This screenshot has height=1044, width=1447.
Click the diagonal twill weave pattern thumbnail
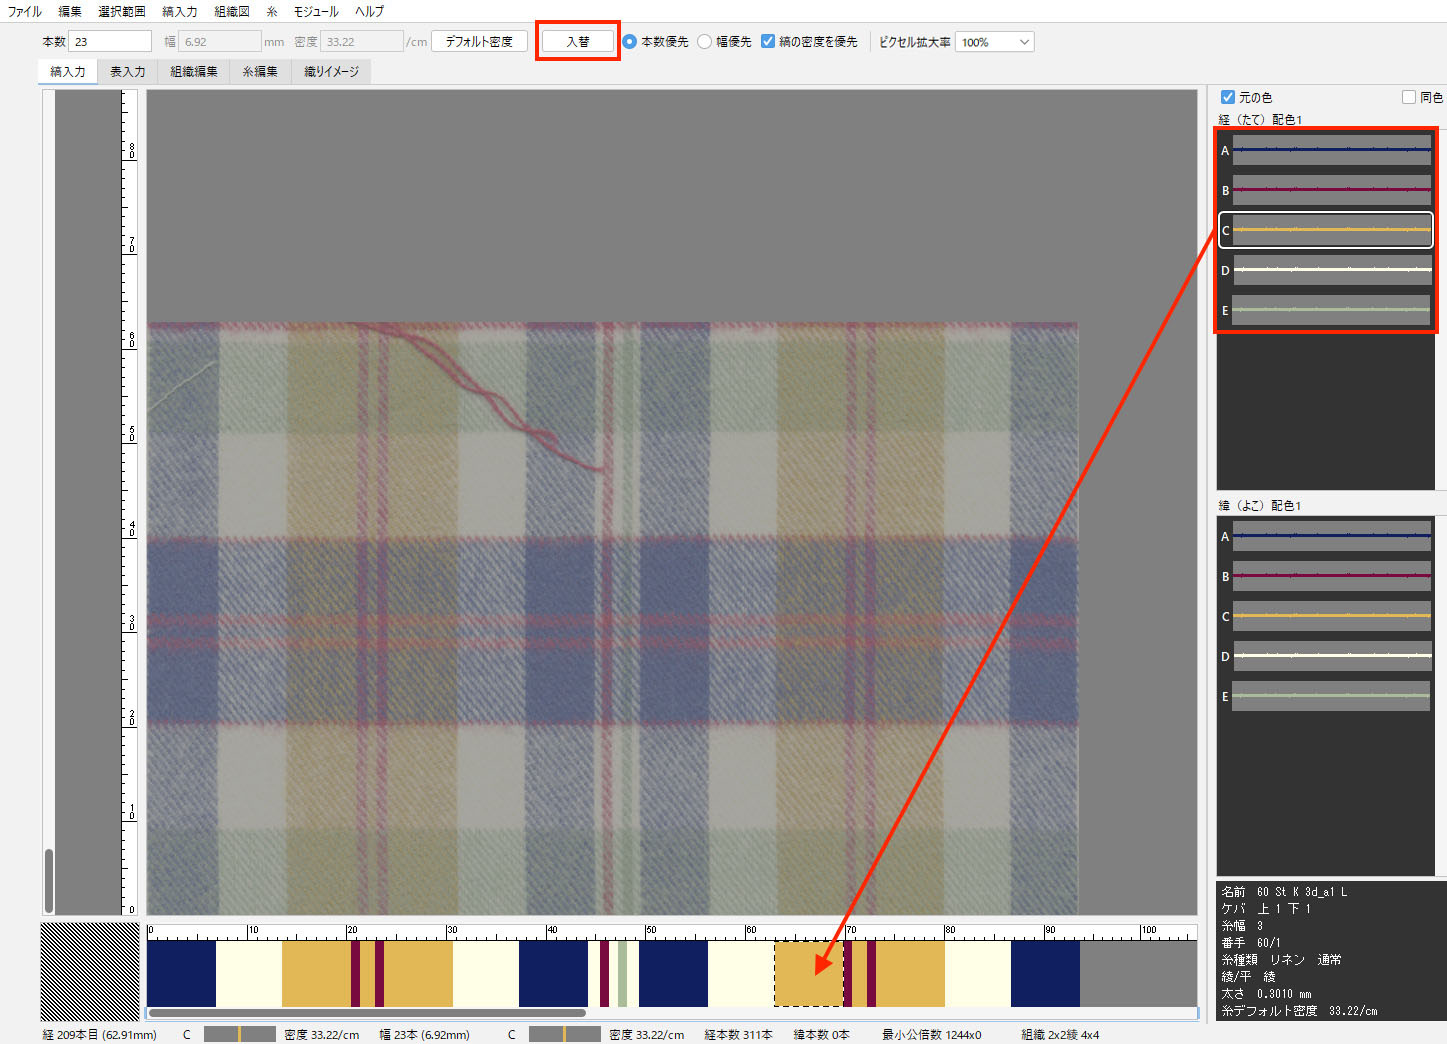[x=90, y=972]
